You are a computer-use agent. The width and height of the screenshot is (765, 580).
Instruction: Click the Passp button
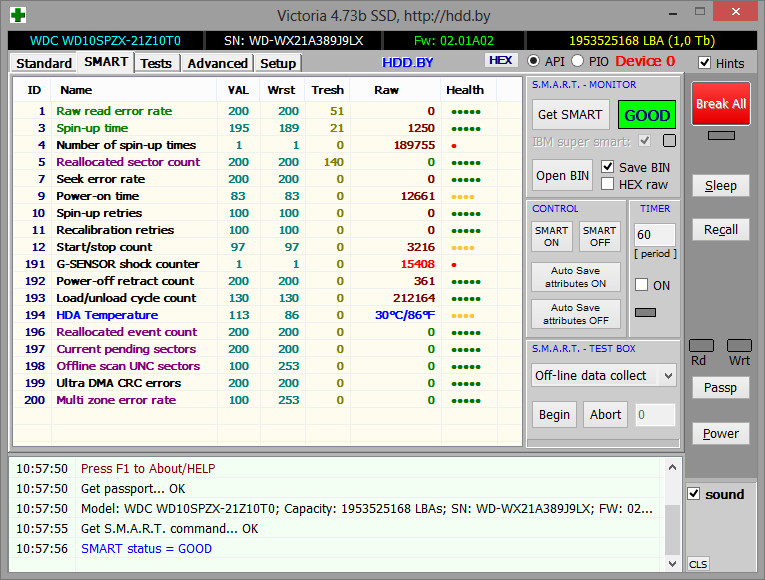721,388
